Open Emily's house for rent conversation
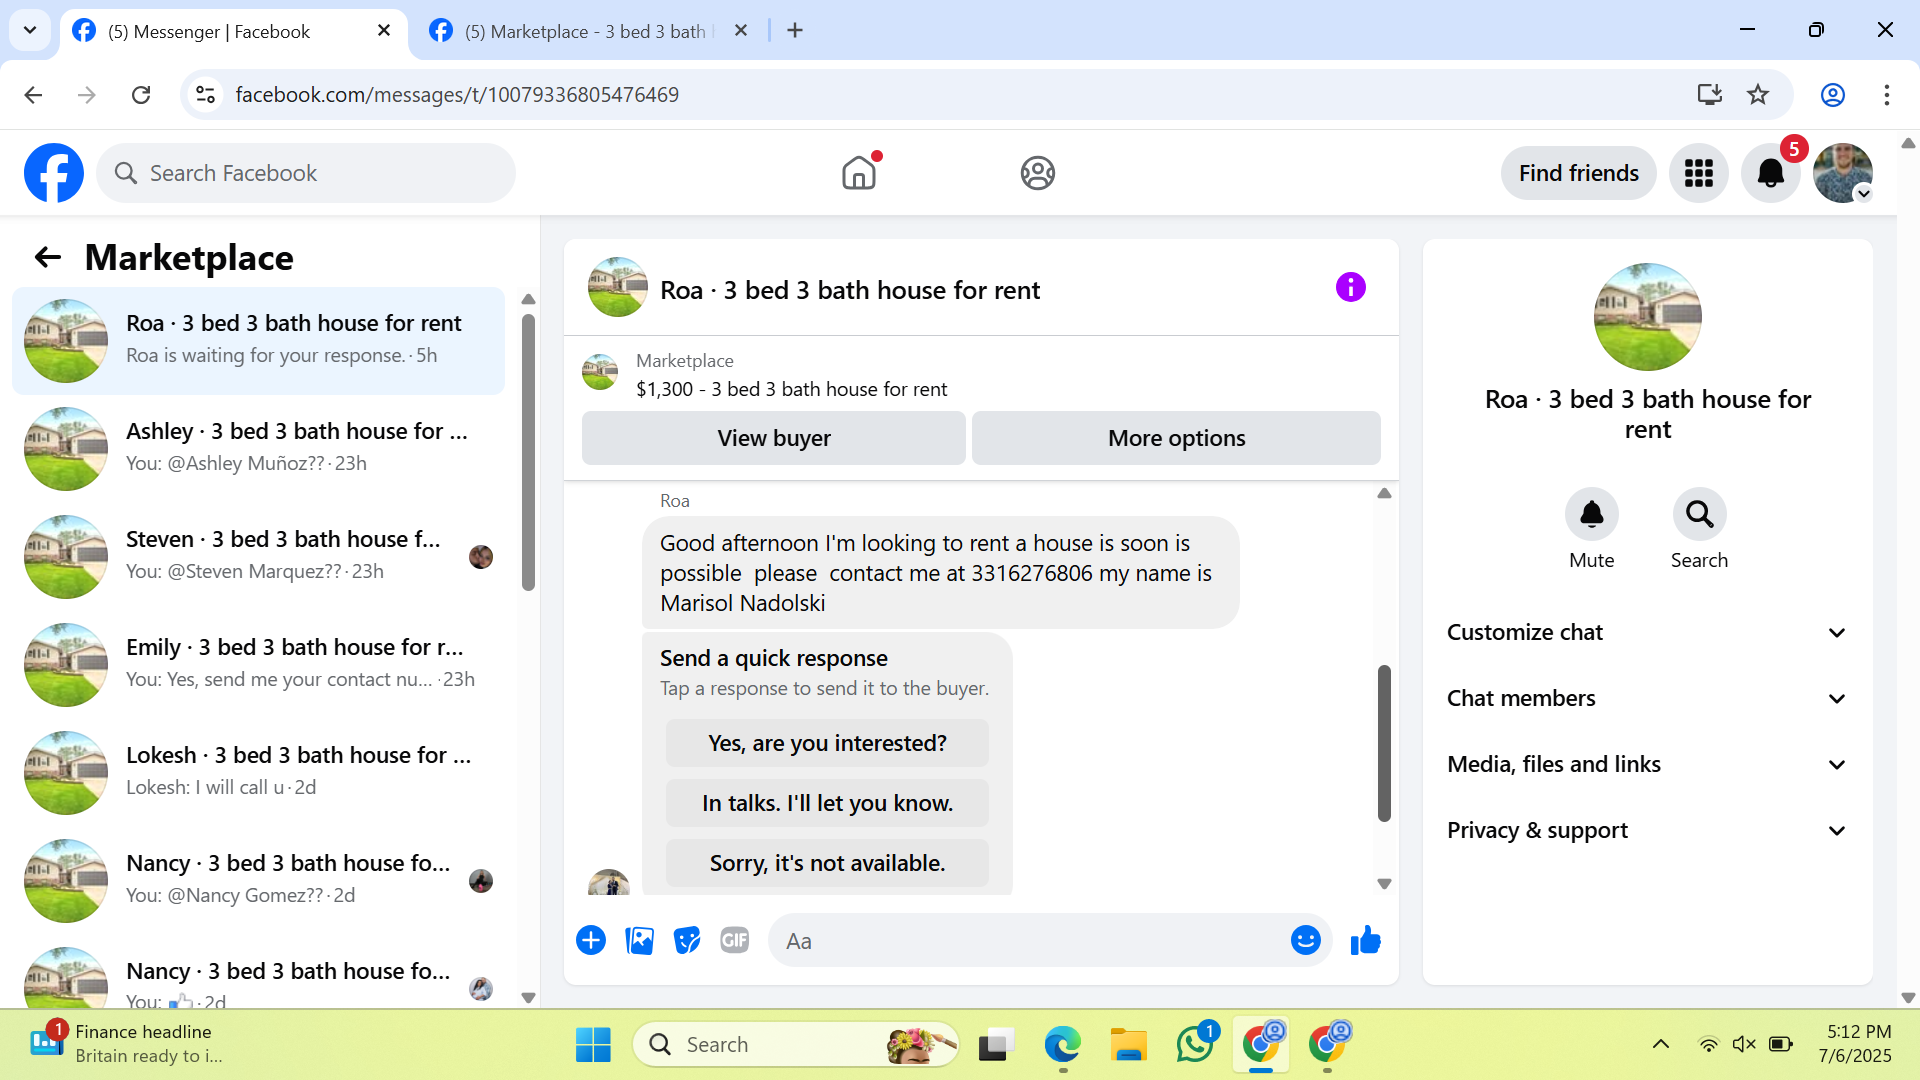This screenshot has height=1080, width=1920. click(x=258, y=664)
